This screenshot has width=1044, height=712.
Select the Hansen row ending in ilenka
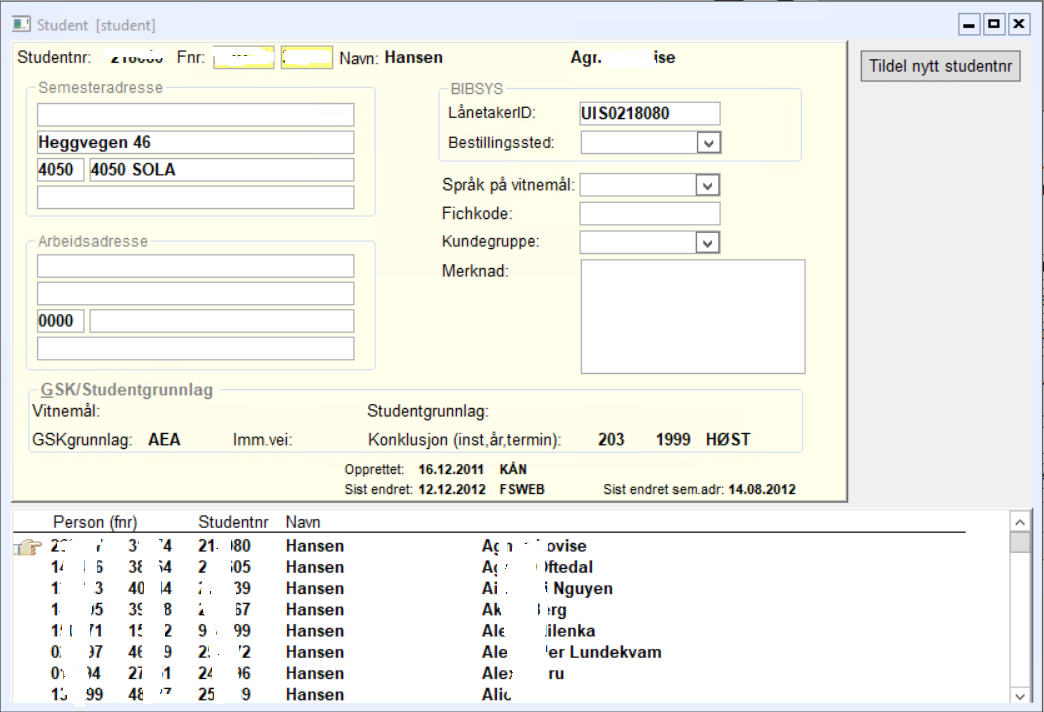click(x=489, y=631)
